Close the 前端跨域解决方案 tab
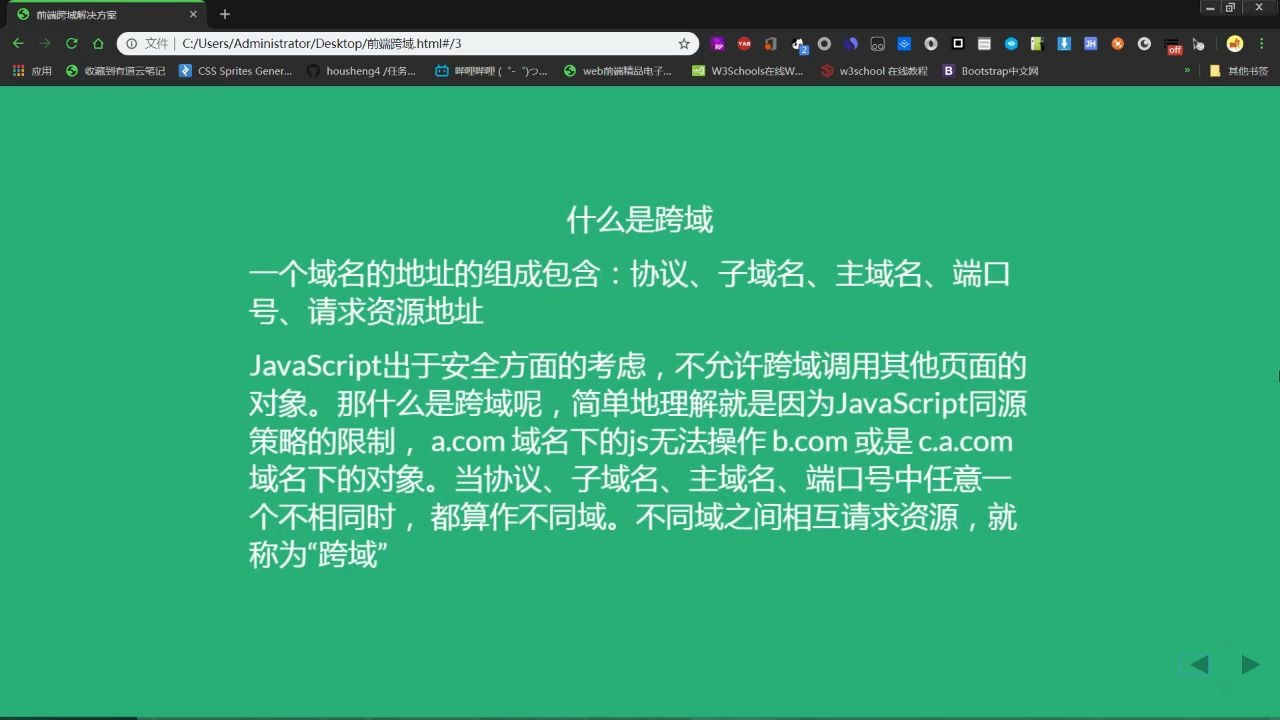 tap(193, 14)
